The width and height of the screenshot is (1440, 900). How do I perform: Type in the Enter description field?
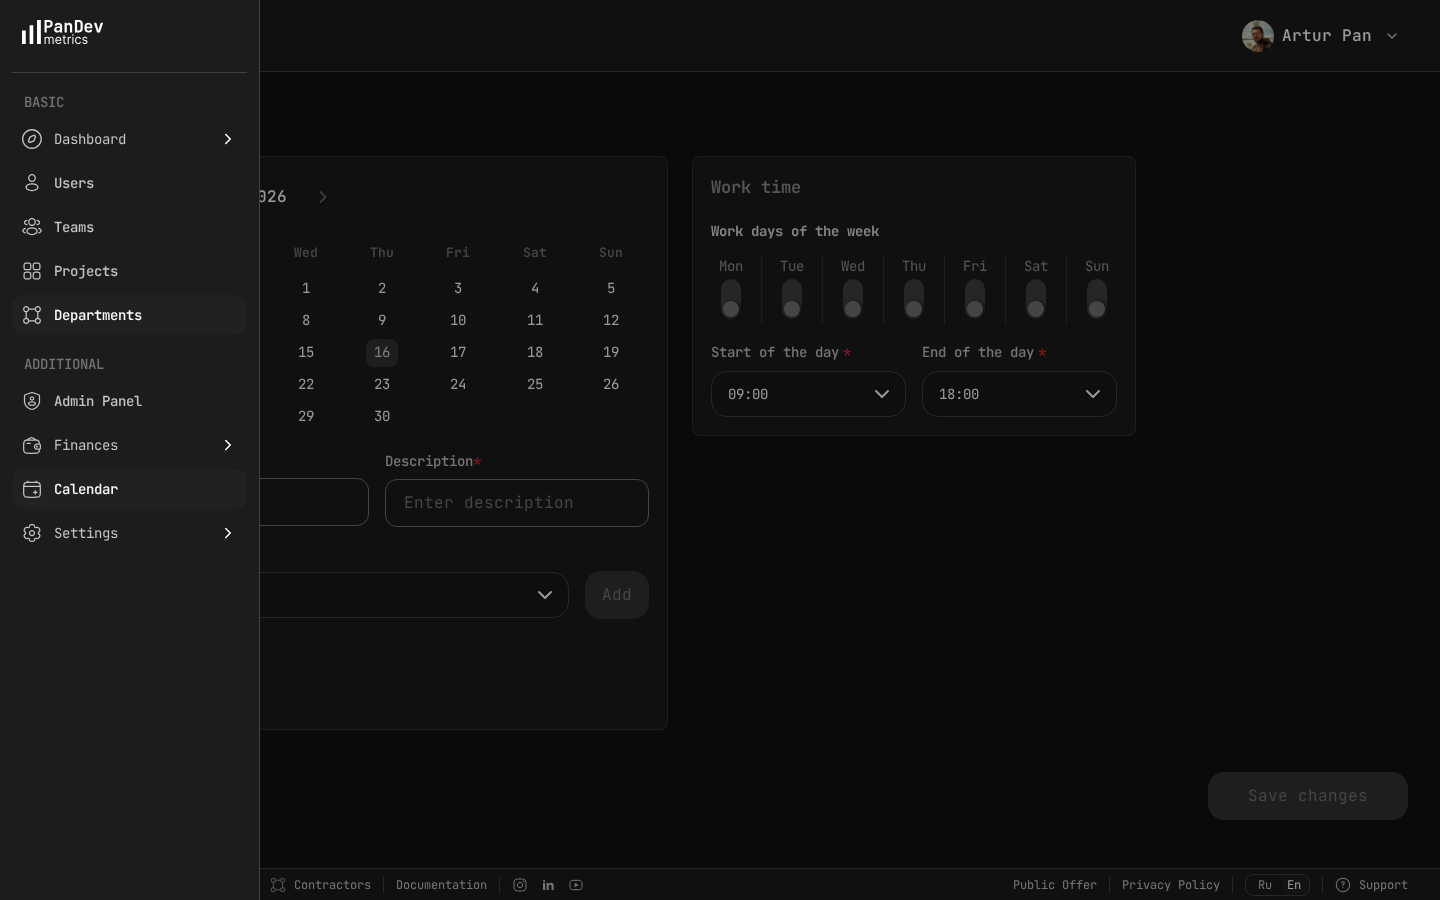point(517,503)
